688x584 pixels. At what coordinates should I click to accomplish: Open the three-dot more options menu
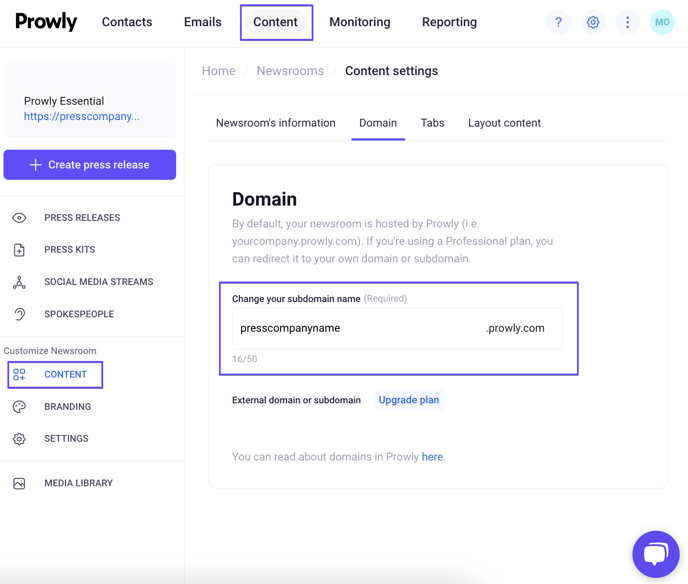coord(627,22)
